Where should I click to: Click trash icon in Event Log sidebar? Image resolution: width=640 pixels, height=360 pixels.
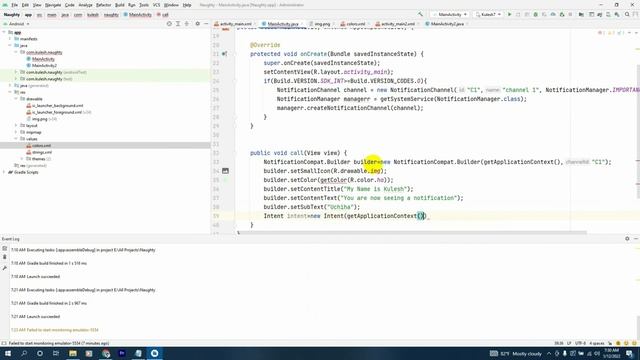4,257
